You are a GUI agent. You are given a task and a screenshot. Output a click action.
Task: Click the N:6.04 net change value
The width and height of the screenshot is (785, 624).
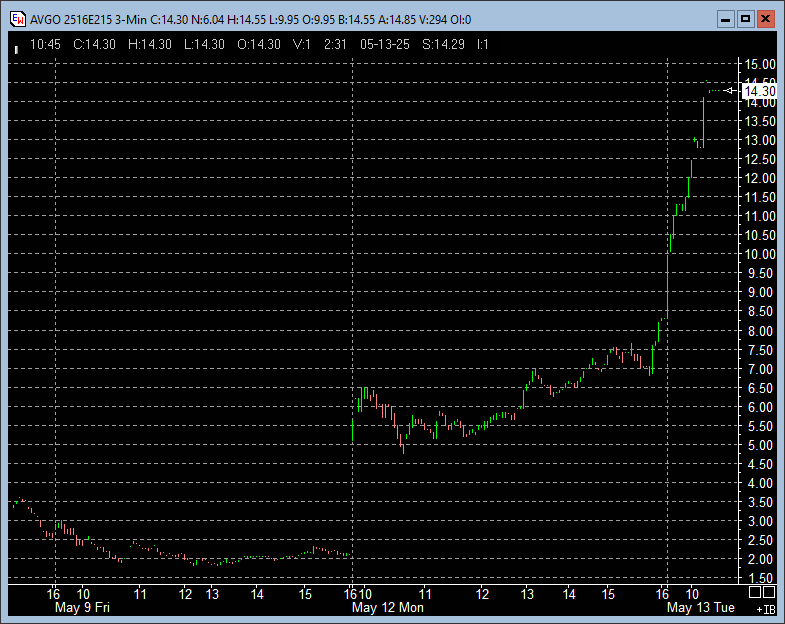207,20
